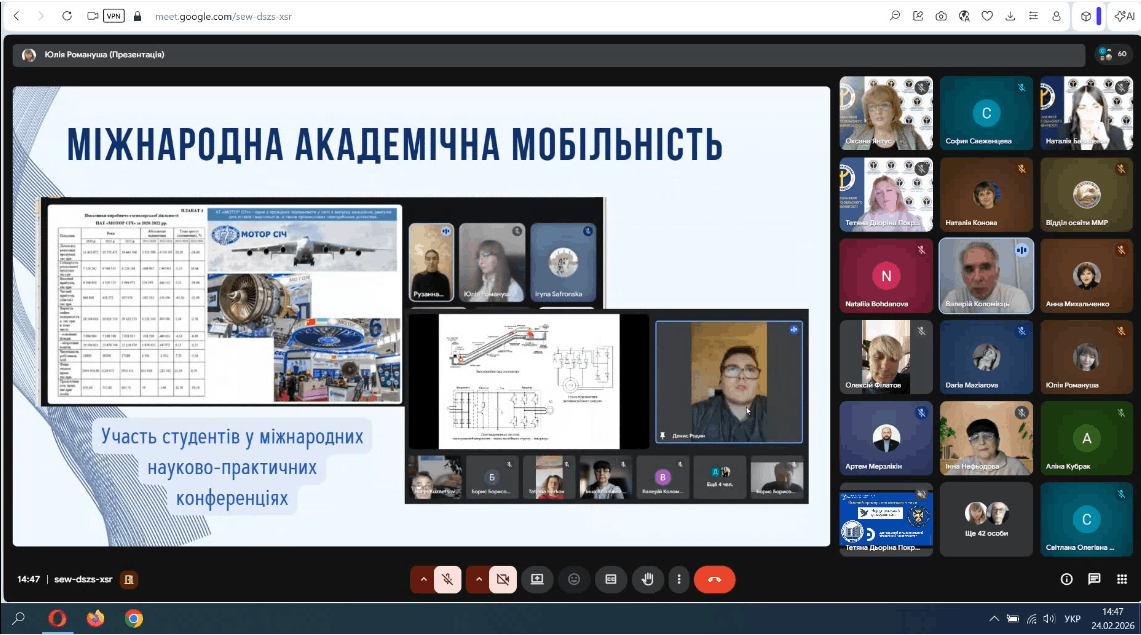
Task: Open the emoji reactions button
Action: click(574, 579)
